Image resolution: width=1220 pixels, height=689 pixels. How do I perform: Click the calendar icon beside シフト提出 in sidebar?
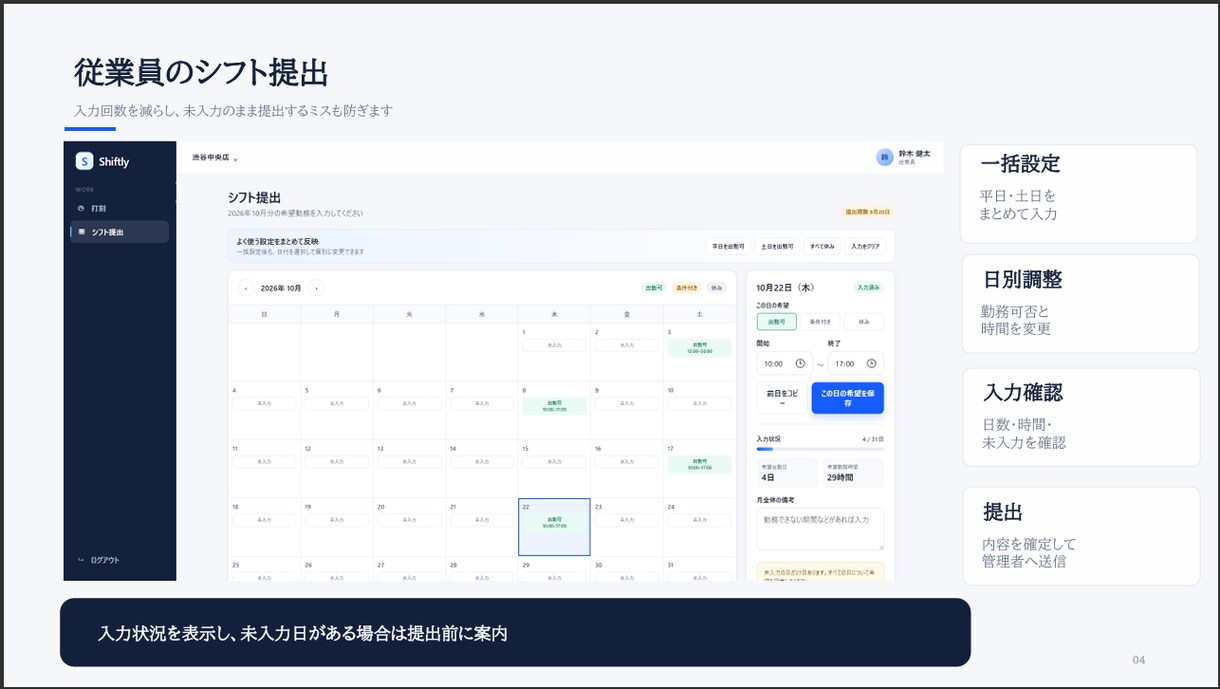click(81, 232)
